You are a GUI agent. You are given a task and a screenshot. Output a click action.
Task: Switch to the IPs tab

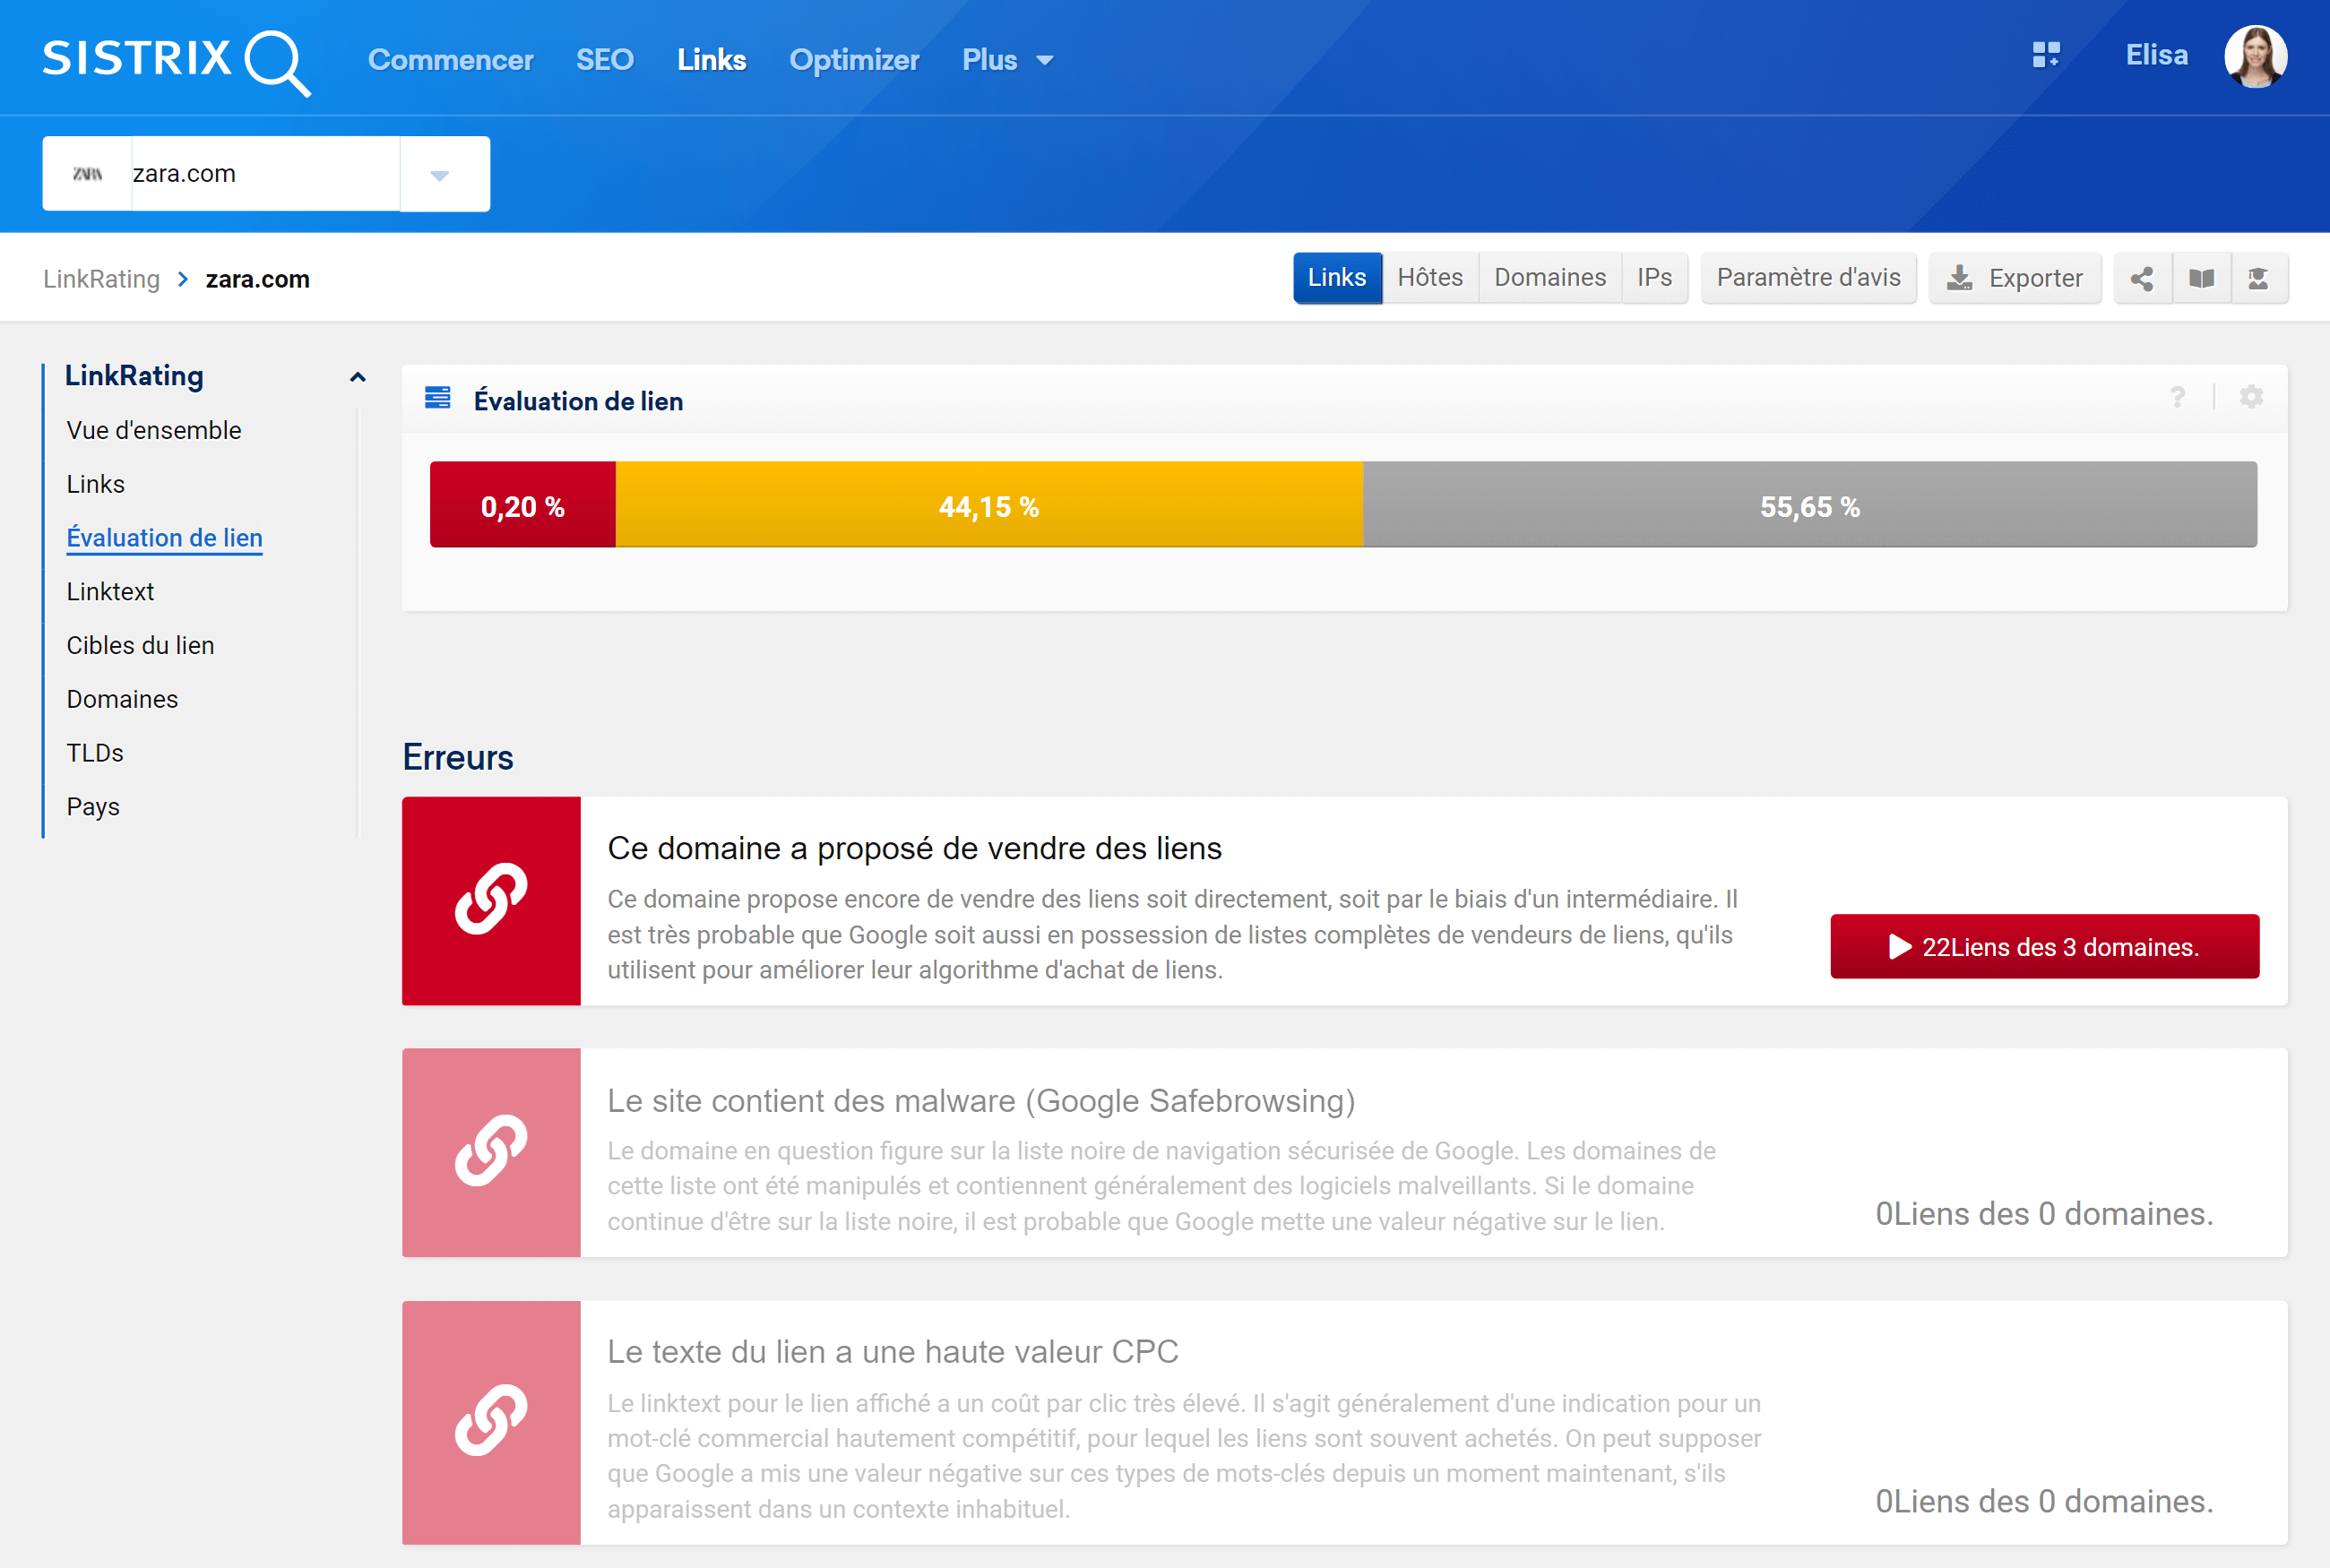tap(1654, 278)
